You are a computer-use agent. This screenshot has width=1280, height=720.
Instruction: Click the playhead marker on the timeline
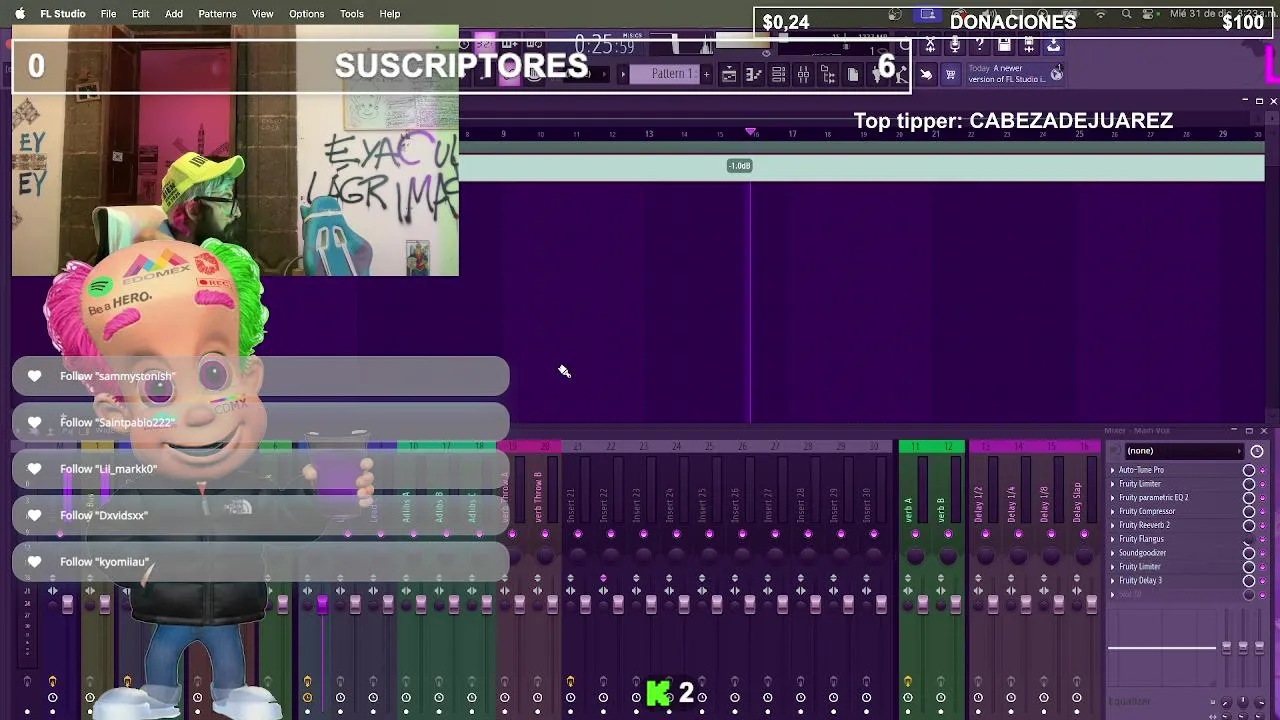751,132
